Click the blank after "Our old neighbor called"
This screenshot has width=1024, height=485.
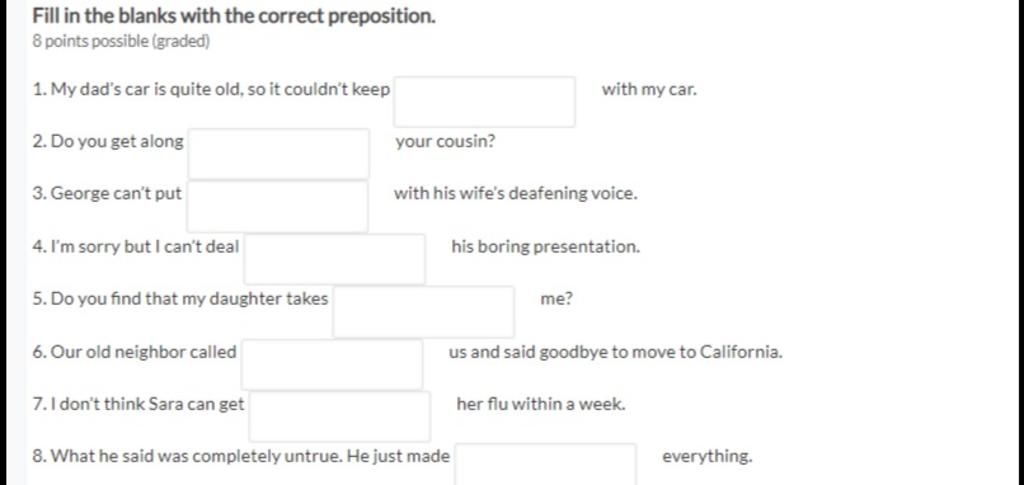(x=332, y=364)
